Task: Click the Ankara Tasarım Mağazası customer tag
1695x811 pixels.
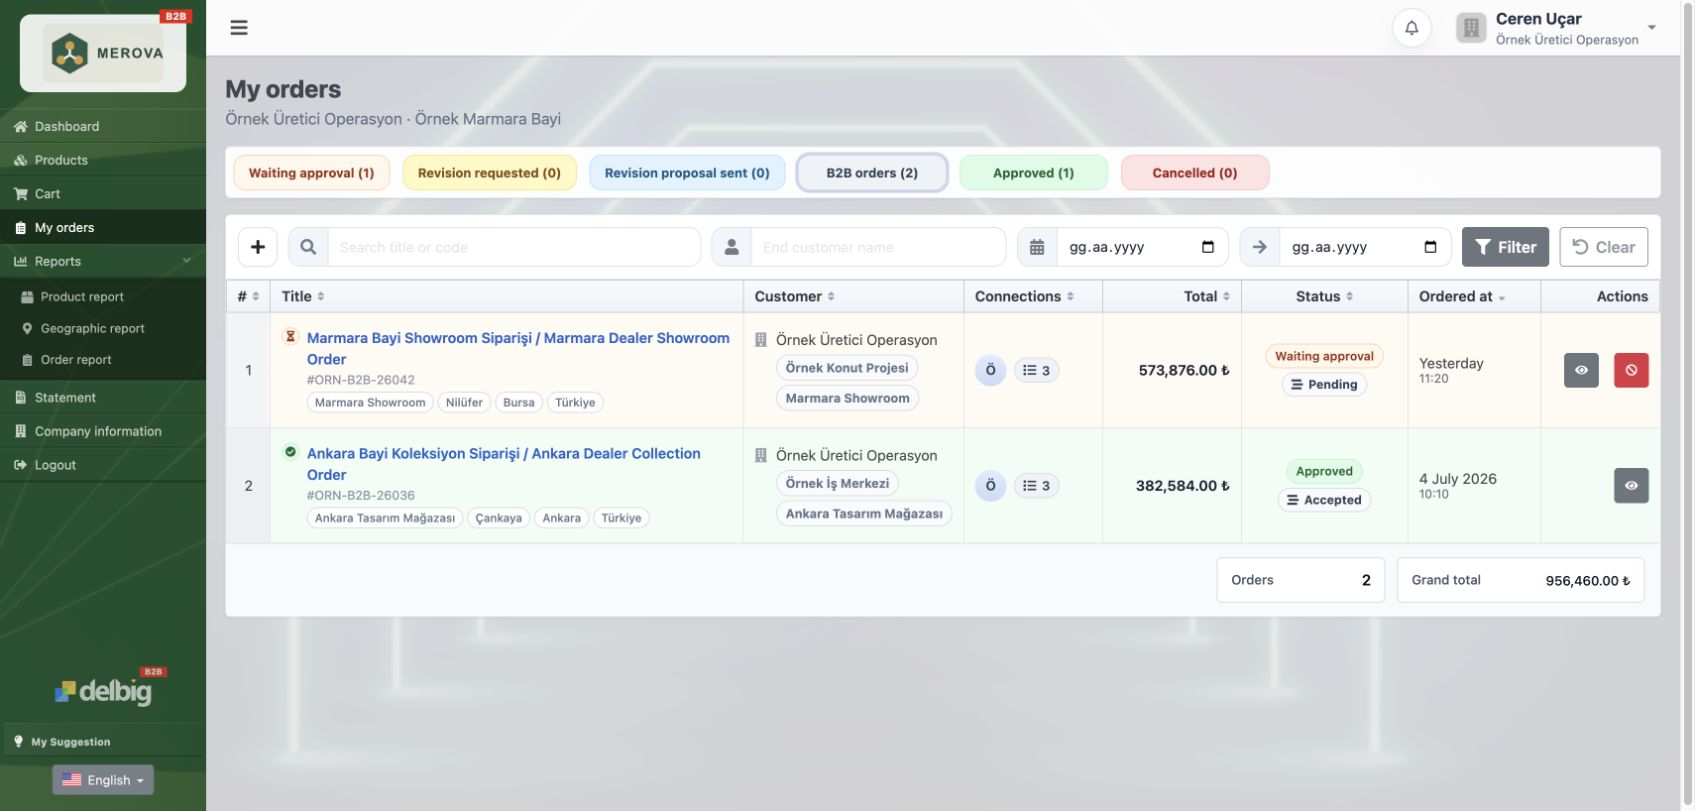Action: (x=864, y=514)
